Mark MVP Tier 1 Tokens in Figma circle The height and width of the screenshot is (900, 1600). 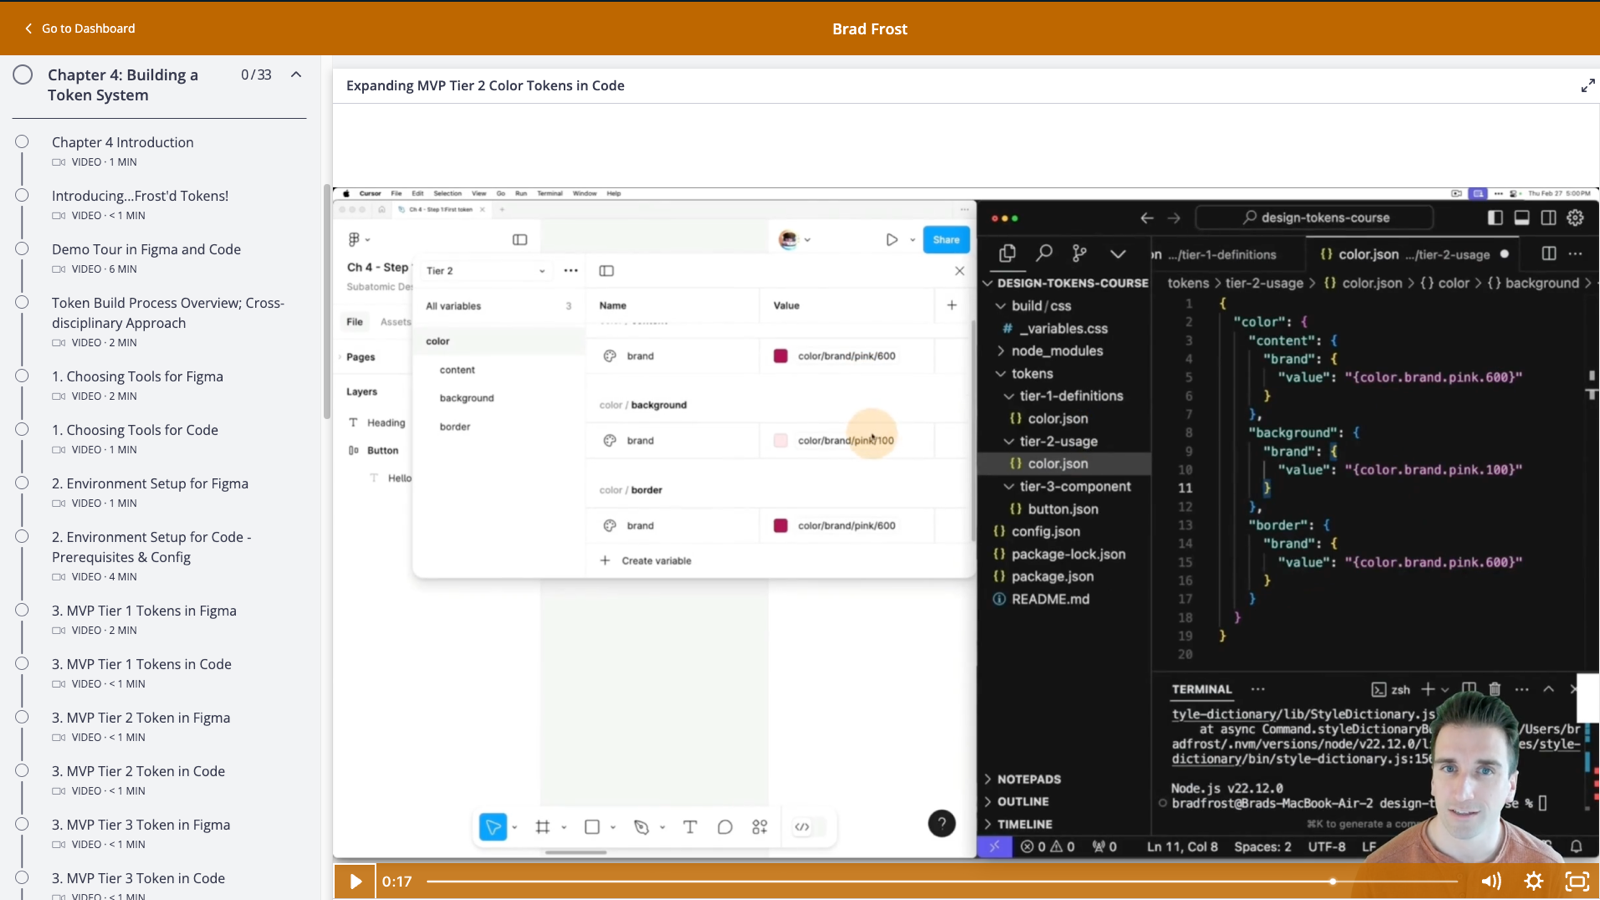(22, 610)
